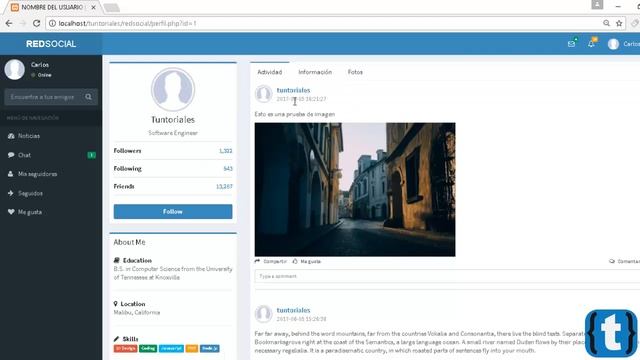This screenshot has height=360, width=640.
Task: Close the NOMBRE DEL USUARIO browser tab
Action: 93,7
